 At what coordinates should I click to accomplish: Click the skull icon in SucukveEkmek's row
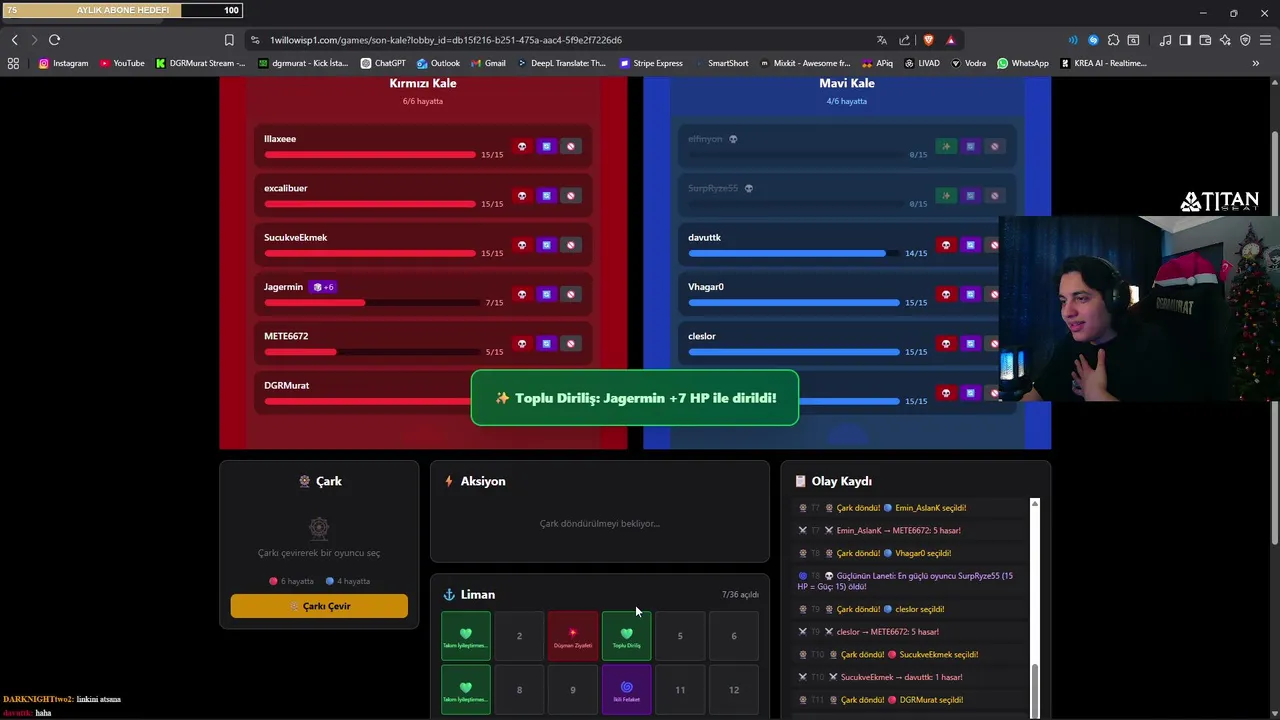(521, 245)
